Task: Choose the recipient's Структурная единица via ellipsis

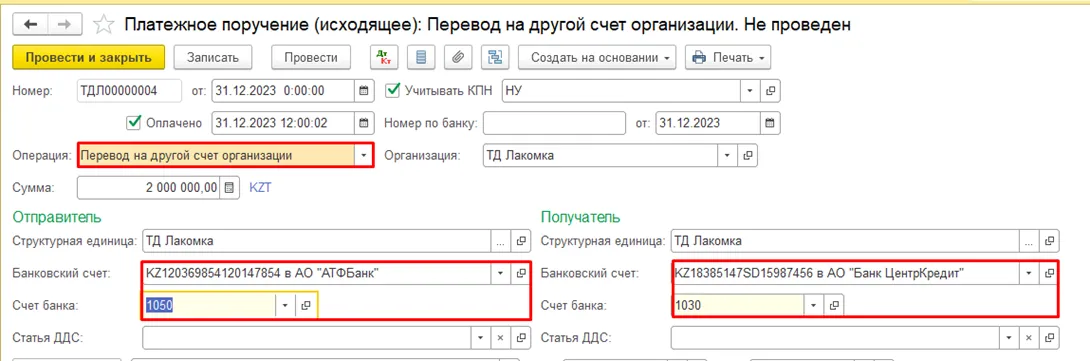Action: [x=1029, y=241]
